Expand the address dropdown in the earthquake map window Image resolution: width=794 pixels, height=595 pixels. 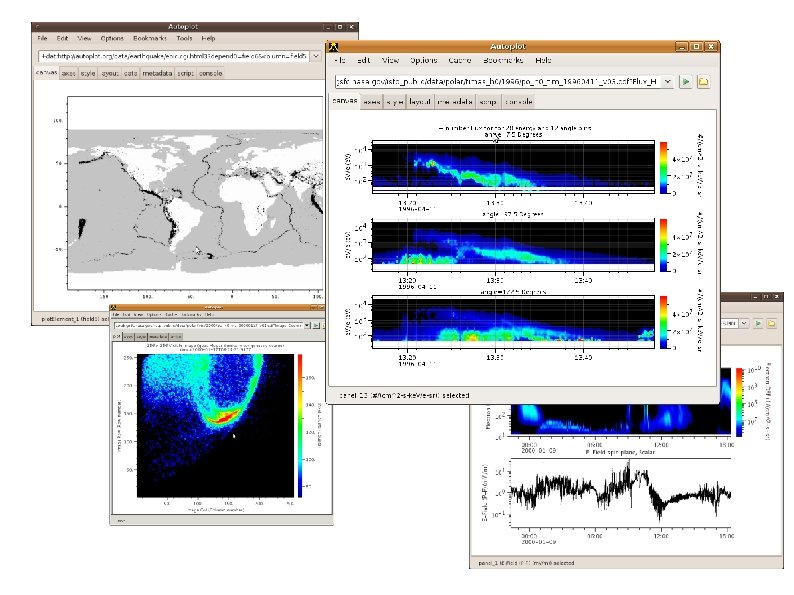(316, 56)
